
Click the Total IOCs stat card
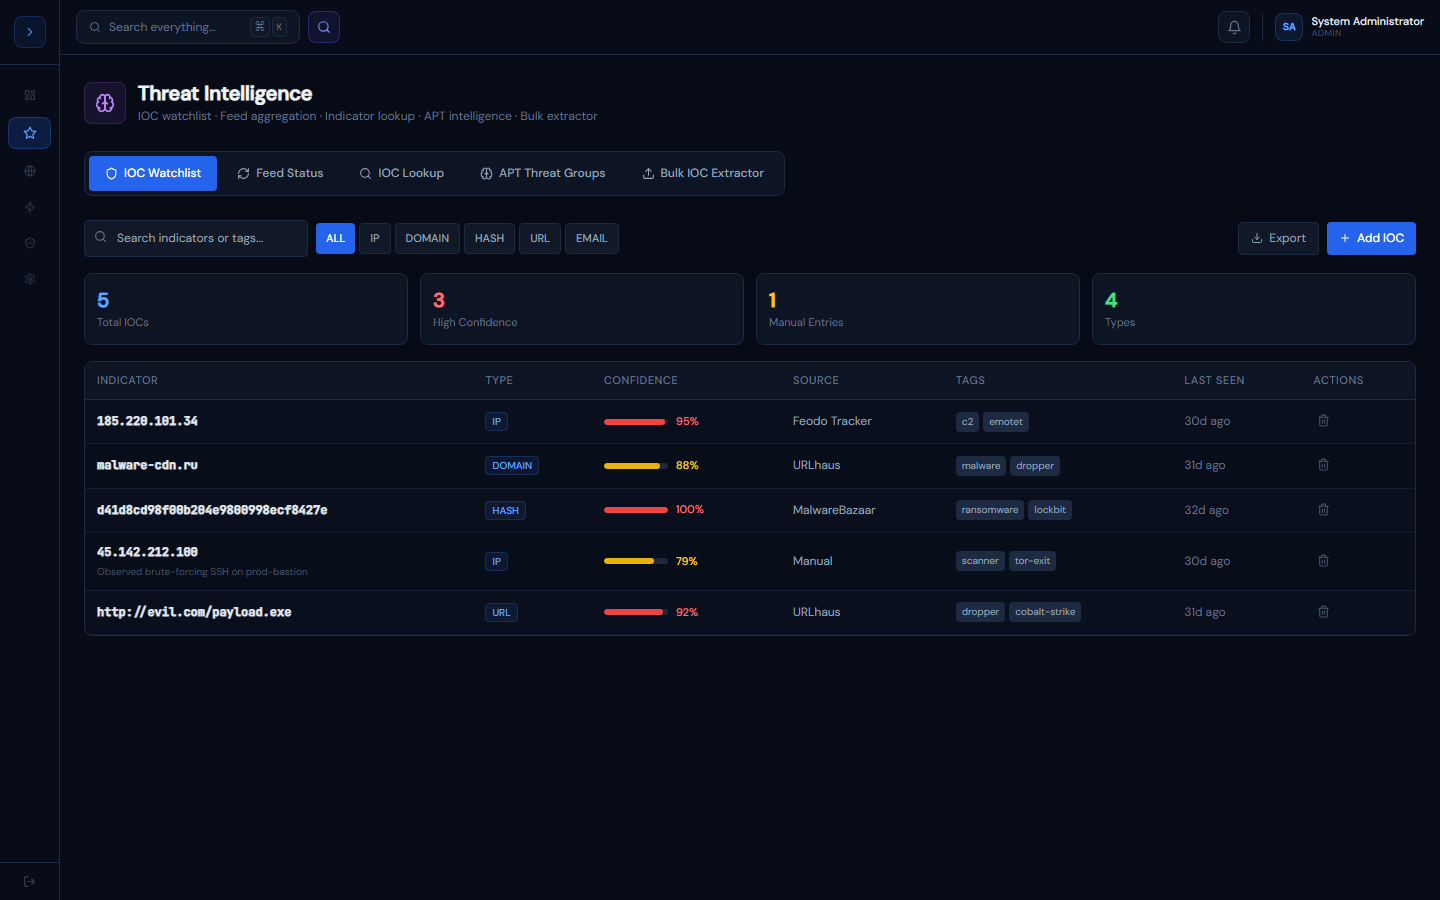[246, 309]
